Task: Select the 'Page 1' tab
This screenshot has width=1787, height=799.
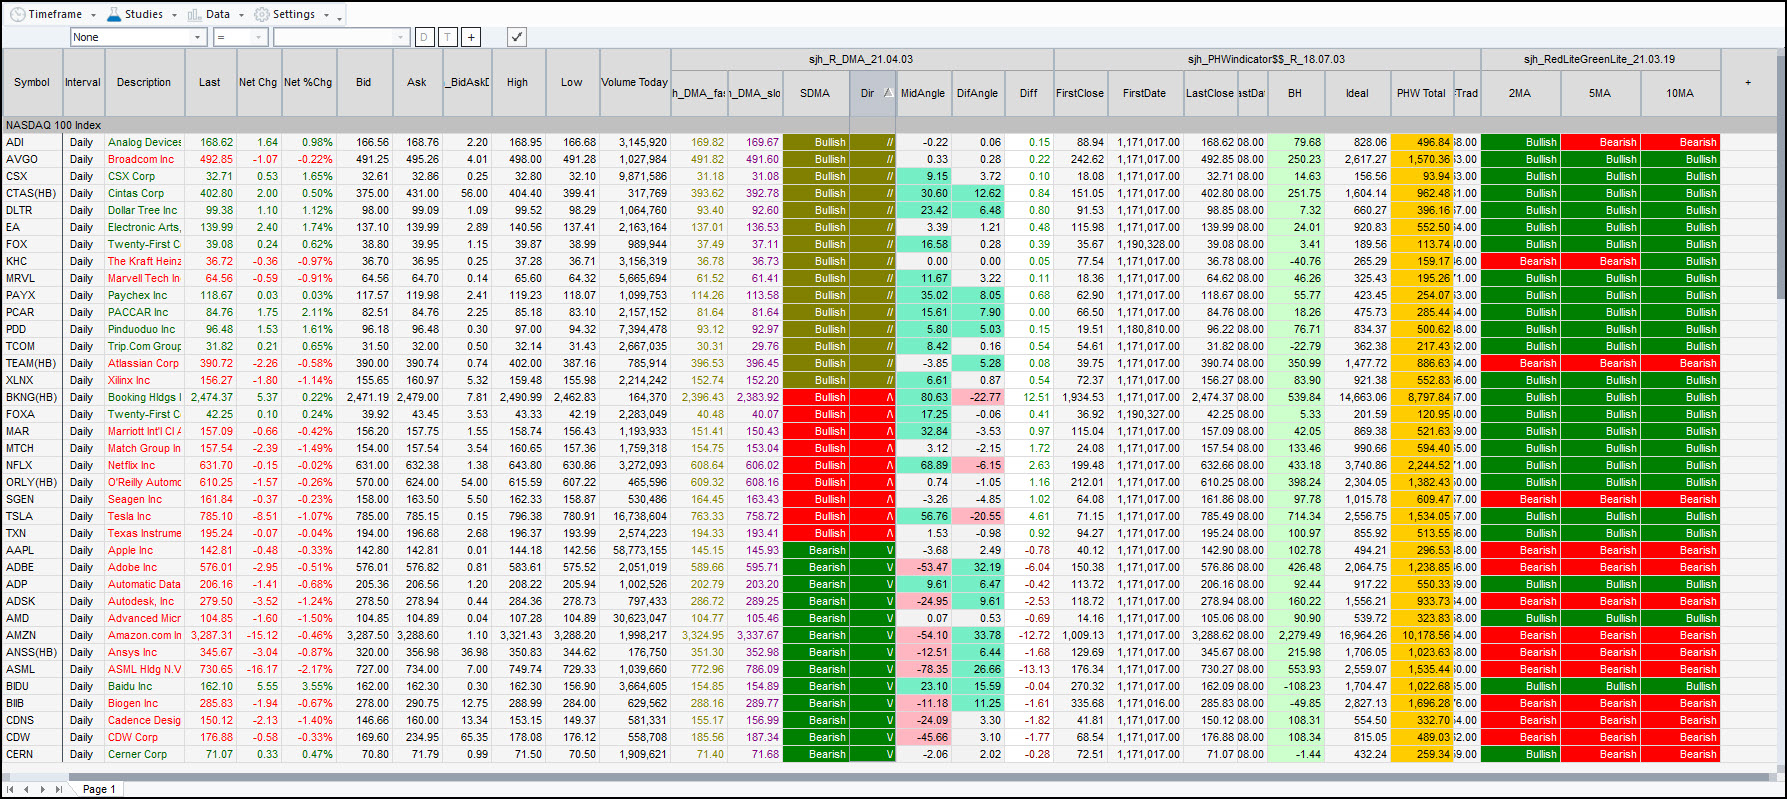Action: 99,789
